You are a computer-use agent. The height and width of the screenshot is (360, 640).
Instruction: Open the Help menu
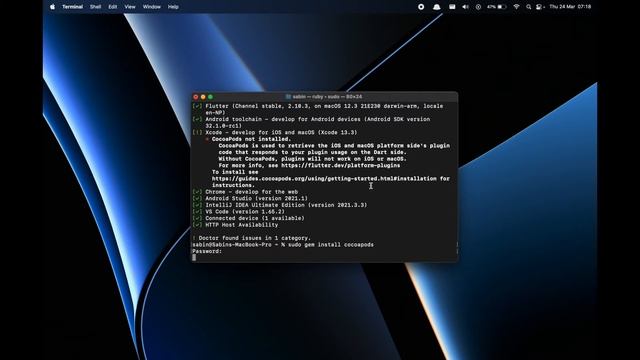pos(173,7)
